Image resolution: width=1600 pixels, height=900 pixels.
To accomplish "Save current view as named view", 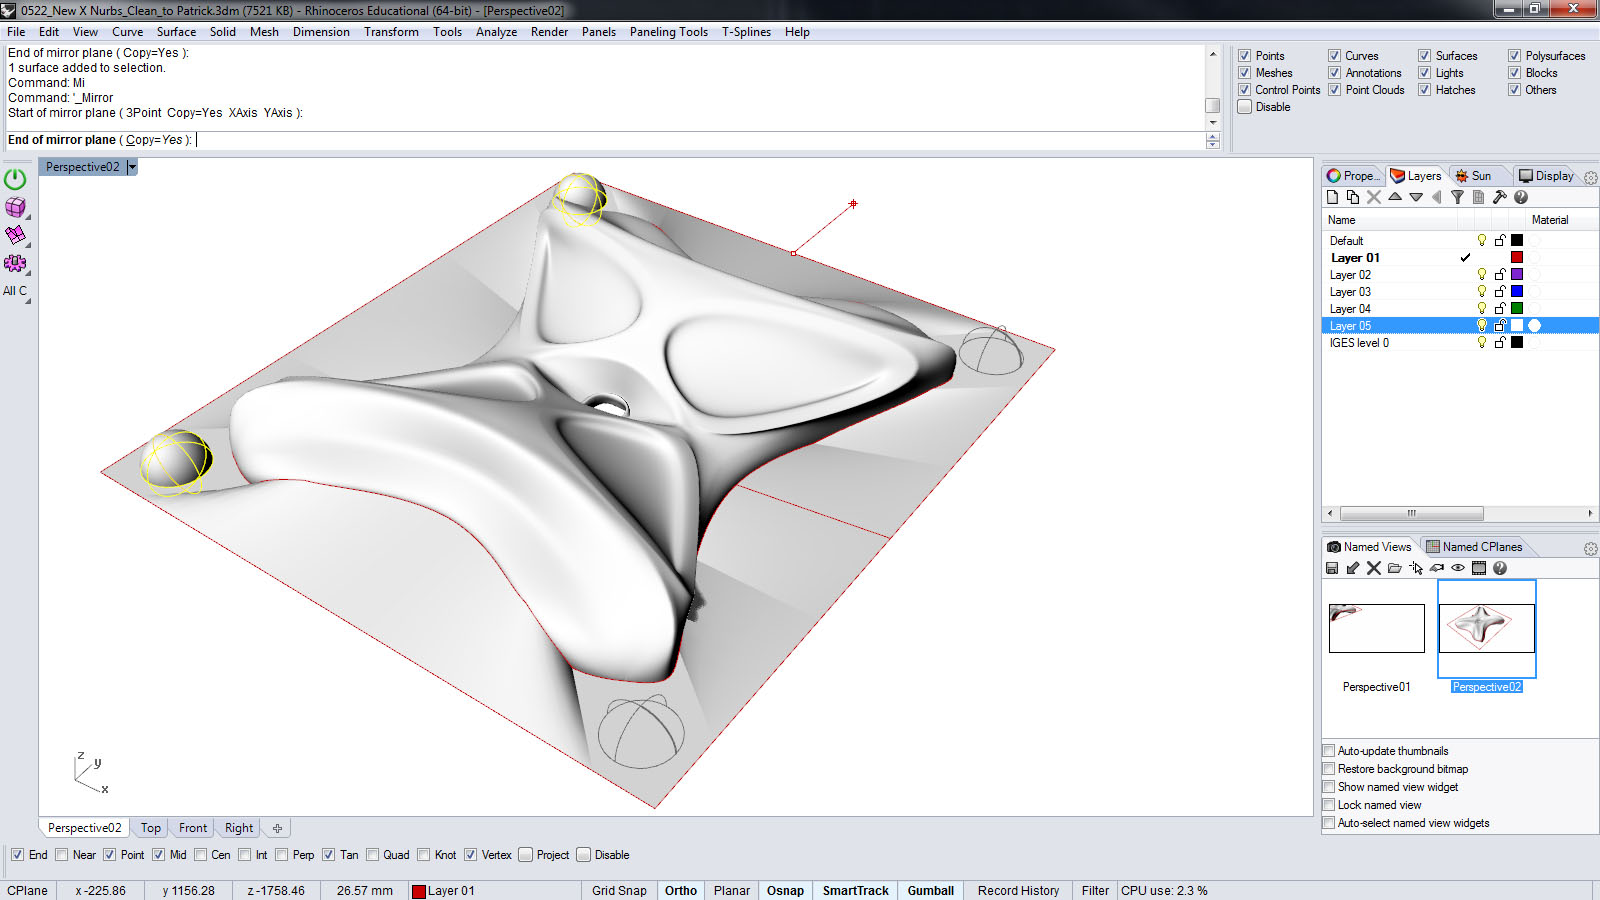I will [1332, 568].
